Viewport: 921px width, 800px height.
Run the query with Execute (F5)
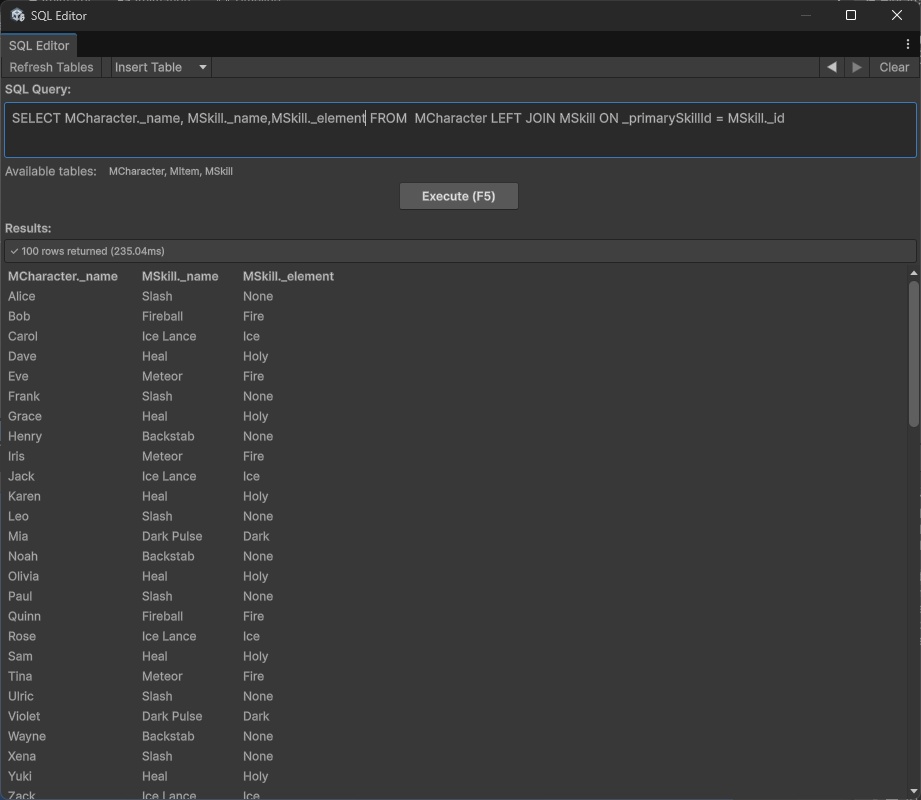[x=459, y=196]
